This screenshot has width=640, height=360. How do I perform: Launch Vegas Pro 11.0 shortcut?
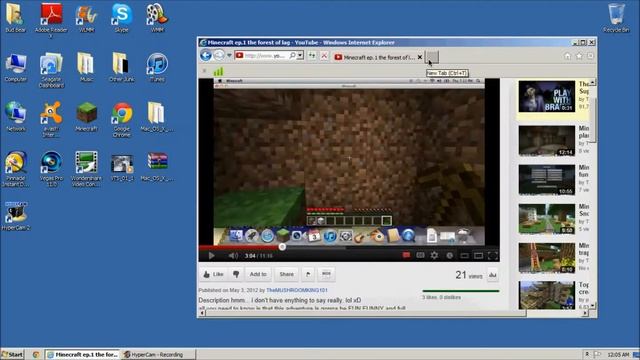coord(51,169)
